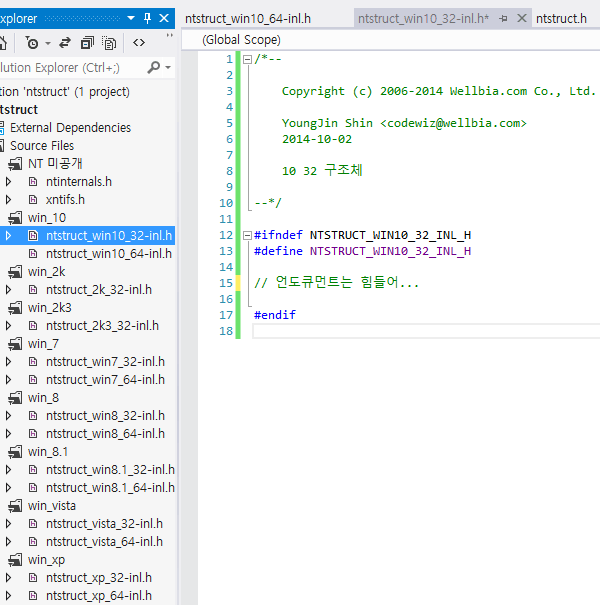Image resolution: width=600 pixels, height=605 pixels.
Task: Click the Collapse All icon
Action: pos(87,43)
